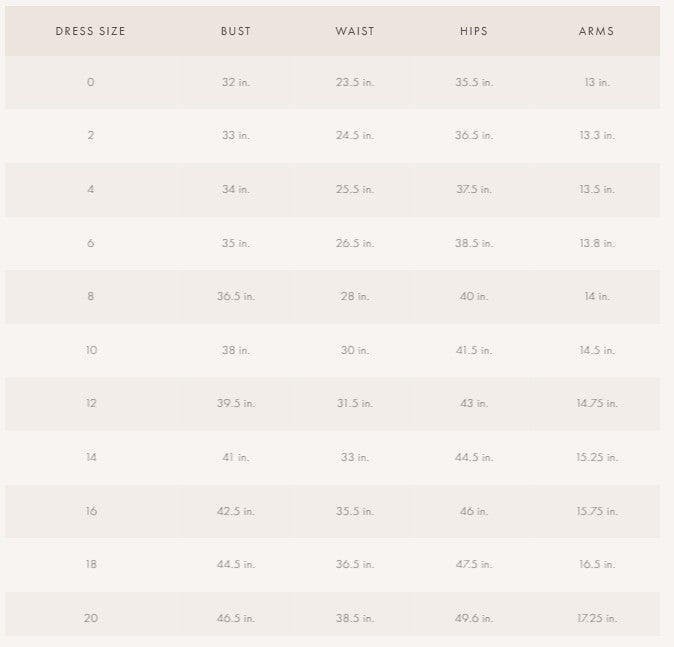Select dress size 20 row label
The height and width of the screenshot is (647, 674).
click(x=91, y=618)
